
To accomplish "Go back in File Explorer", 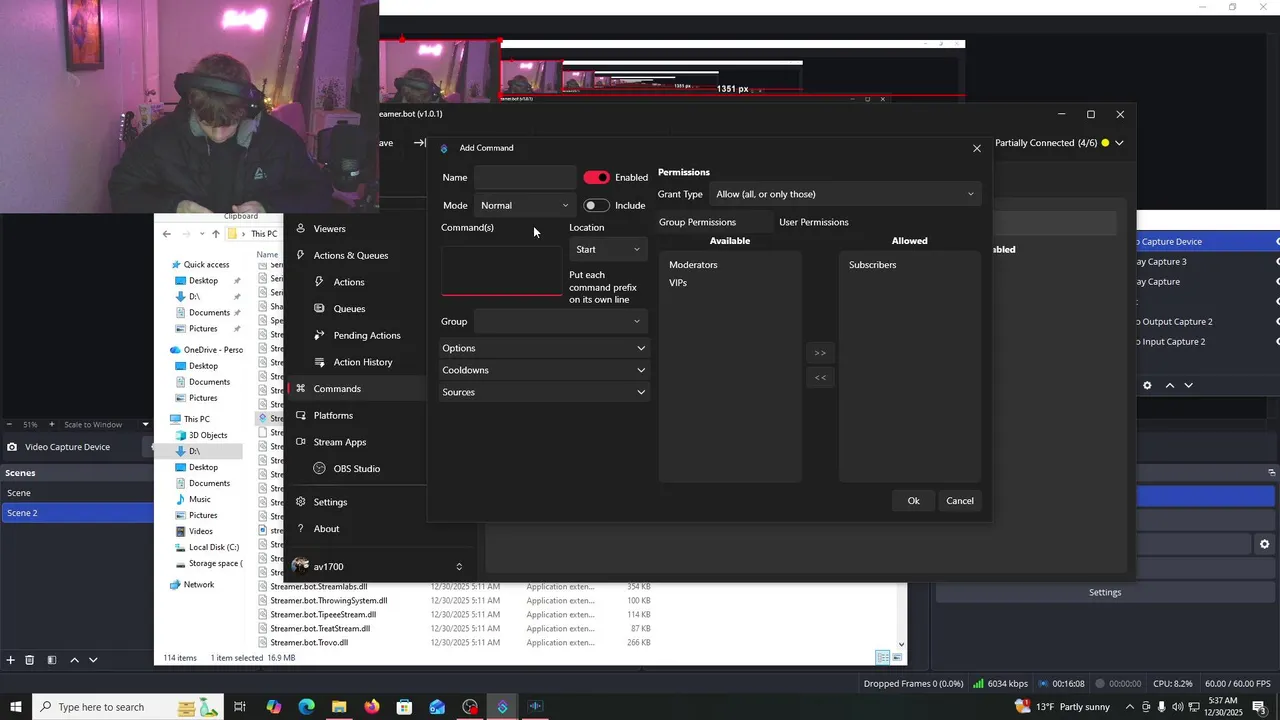I will pos(167,234).
